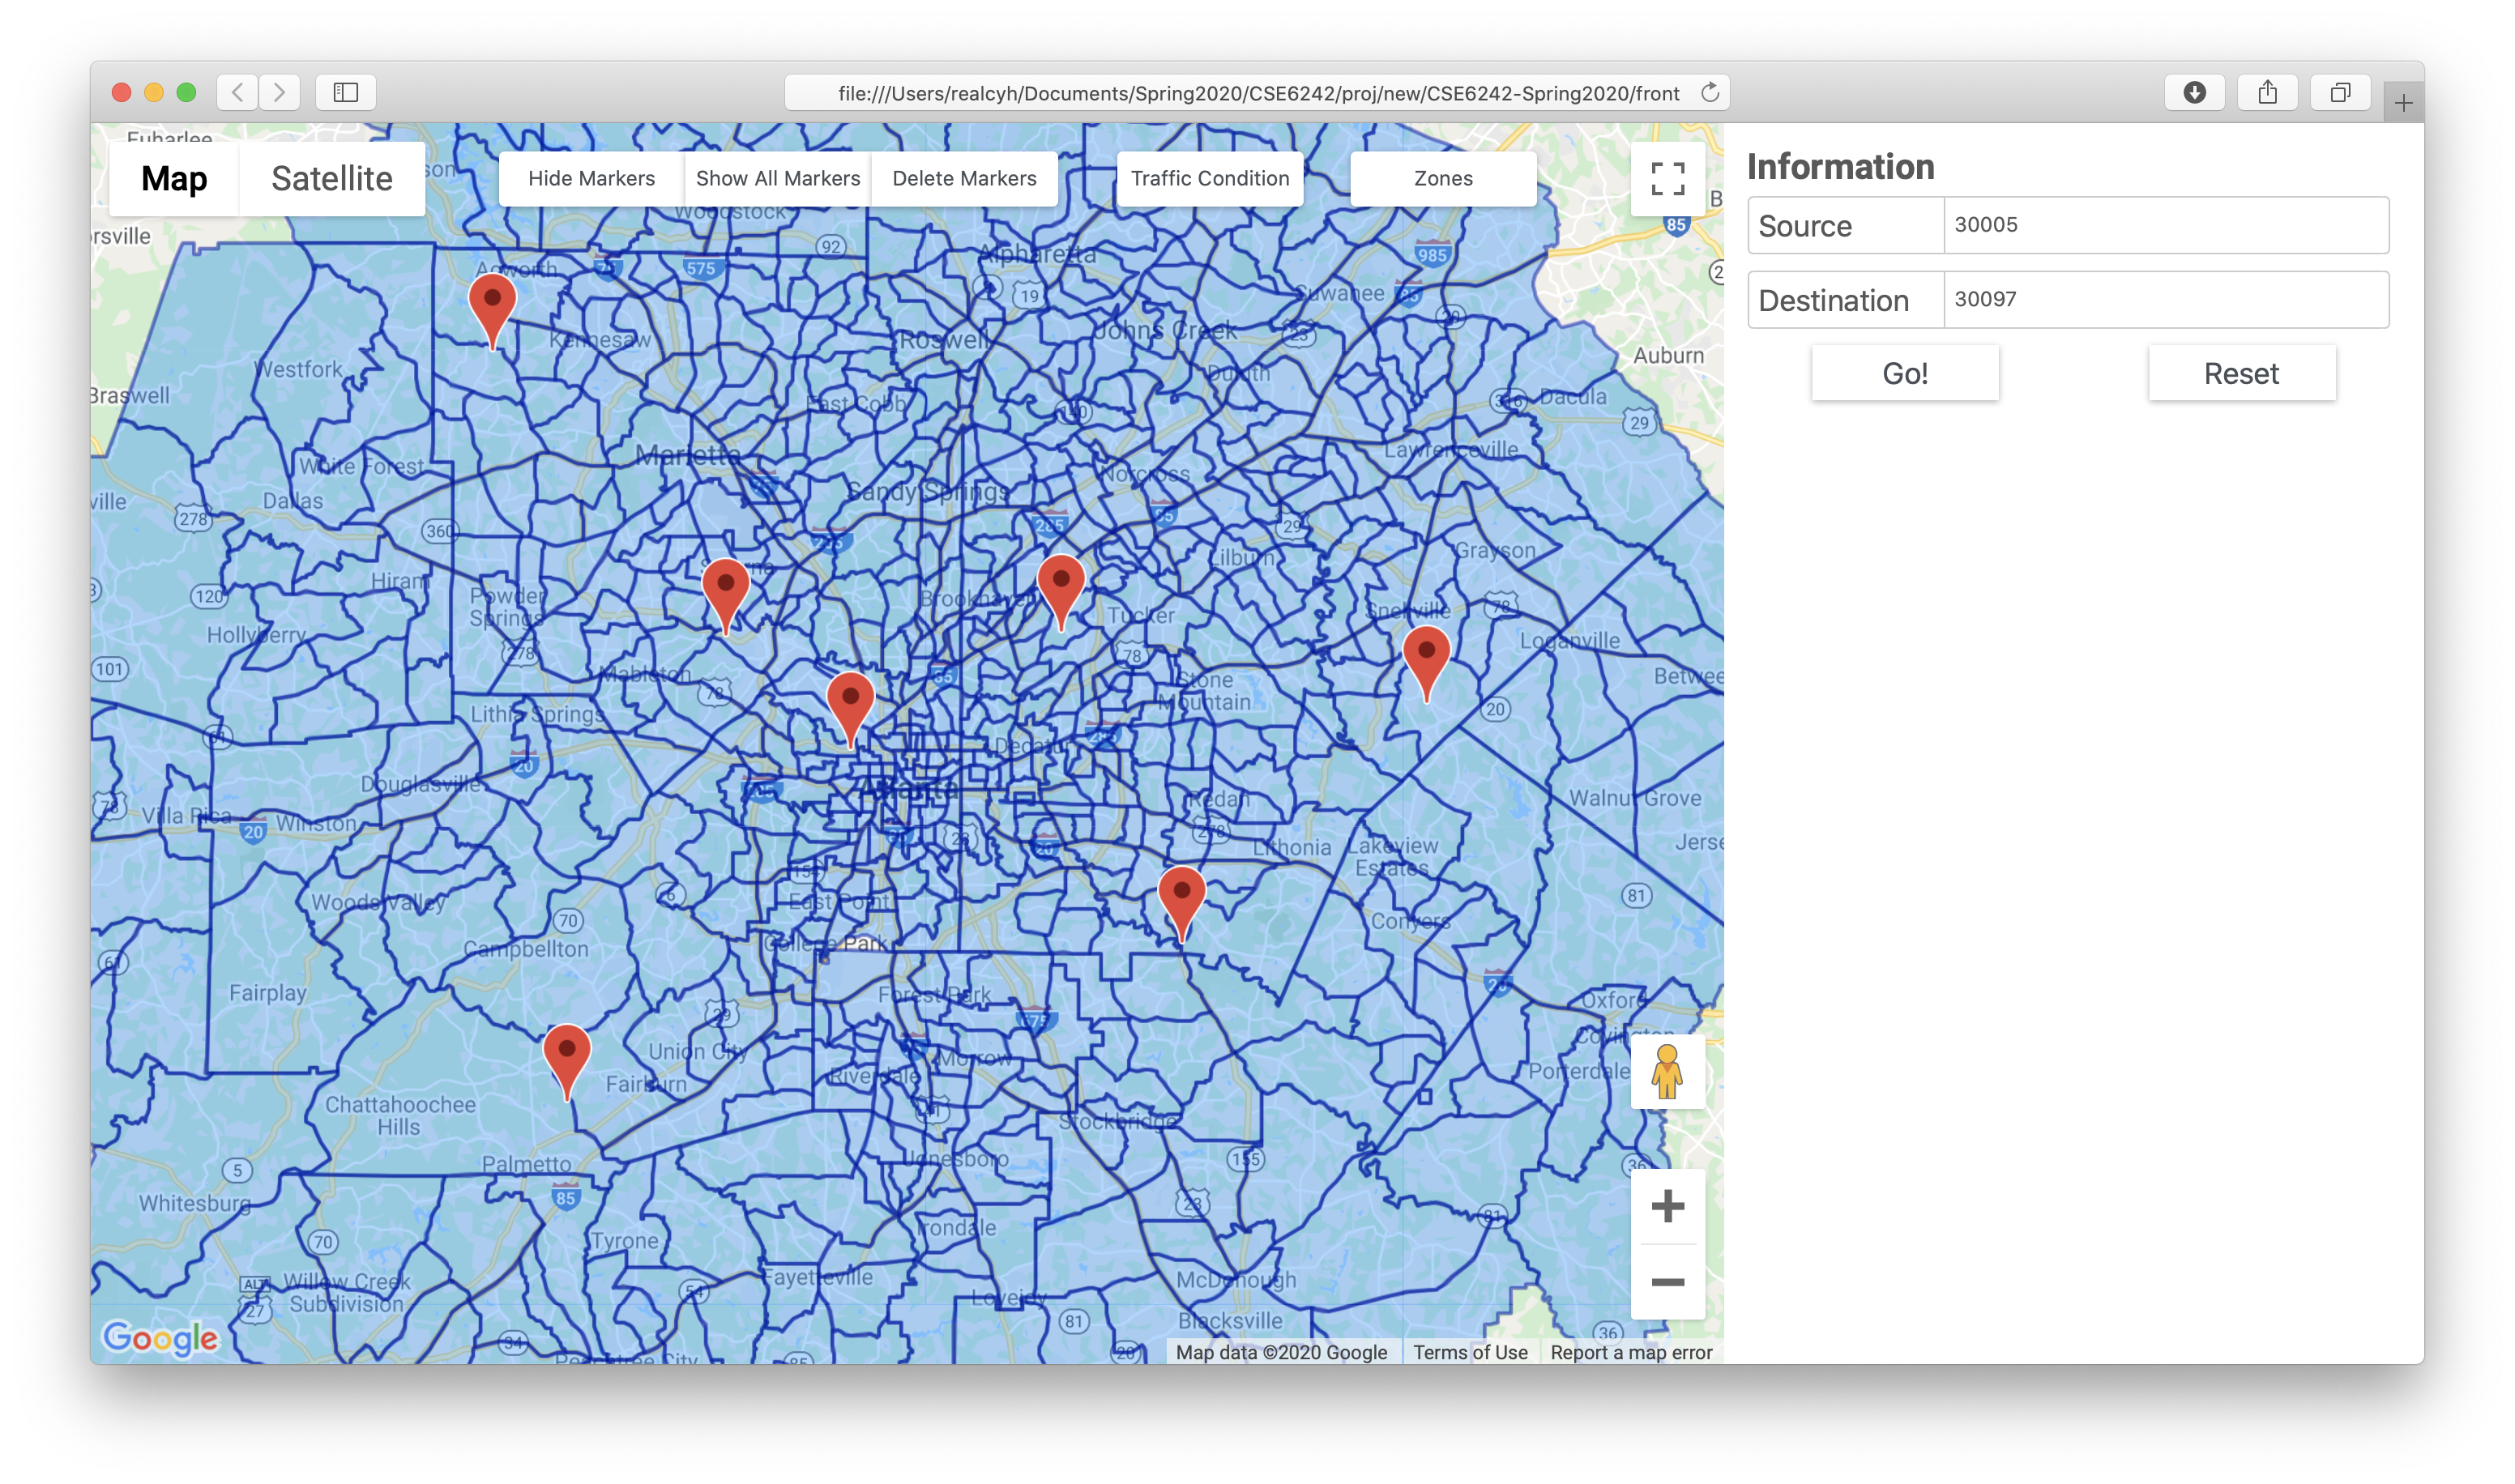Switch to Map view

point(174,179)
